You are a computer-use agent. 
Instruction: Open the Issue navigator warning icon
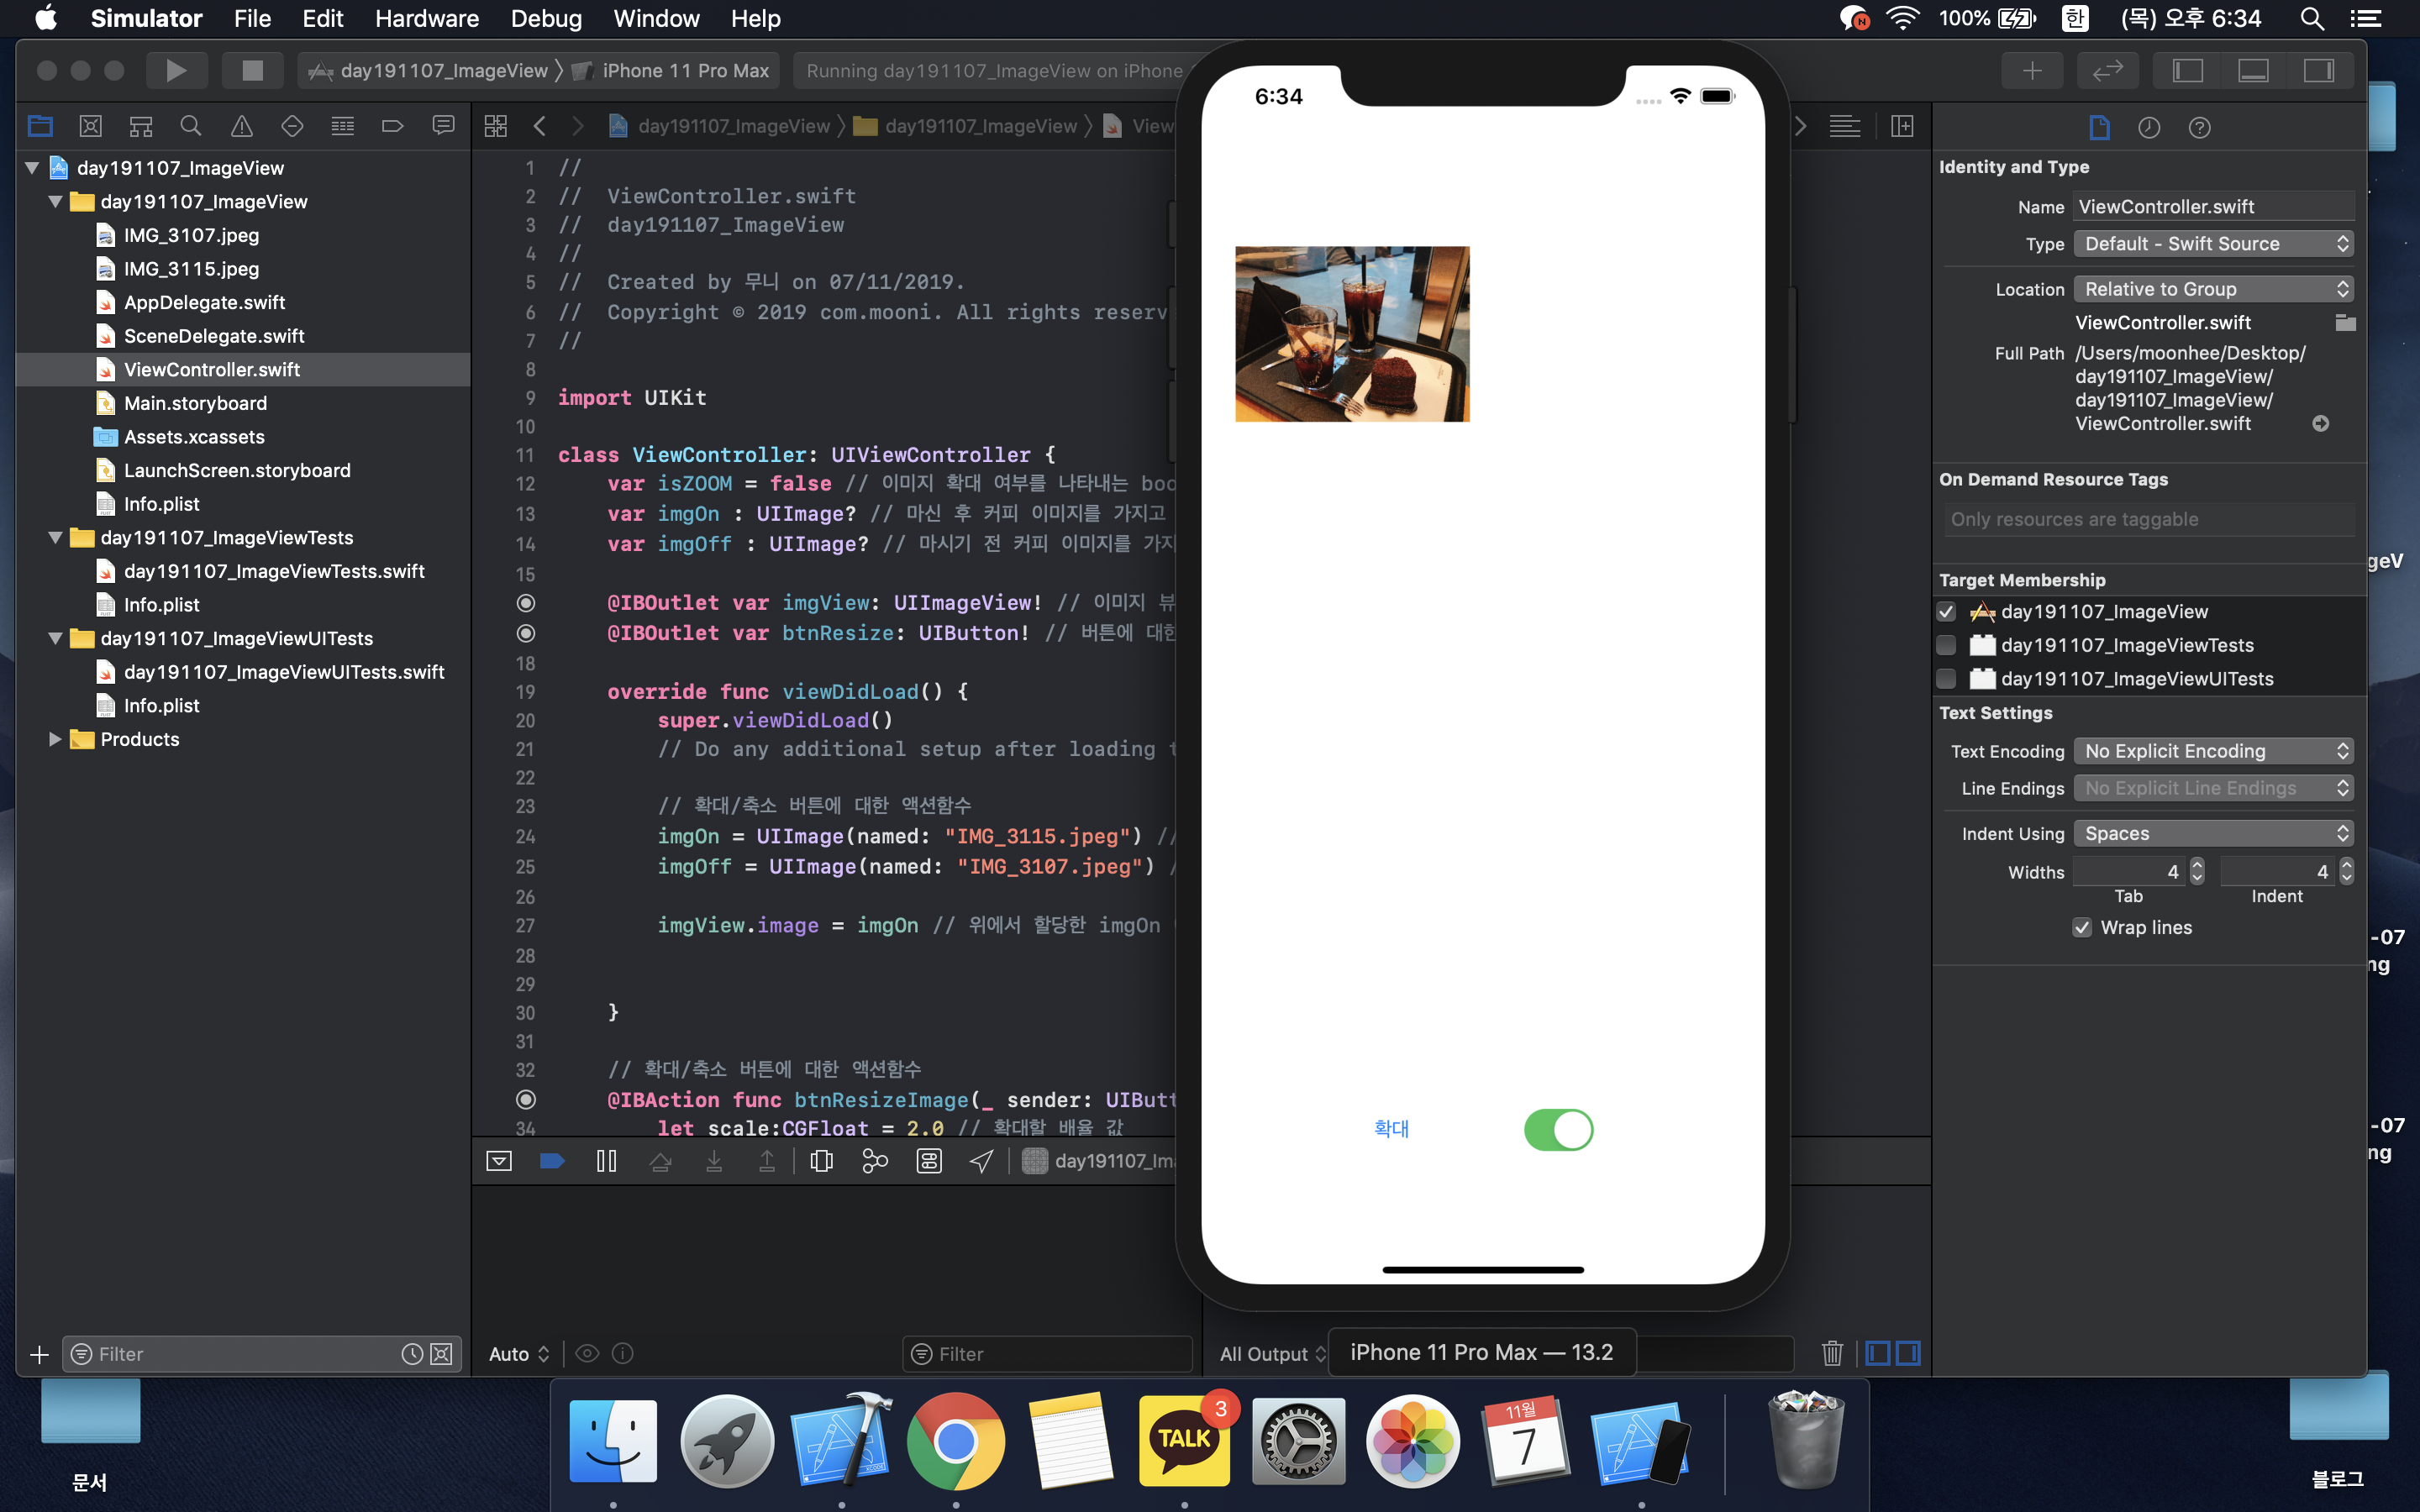point(241,126)
